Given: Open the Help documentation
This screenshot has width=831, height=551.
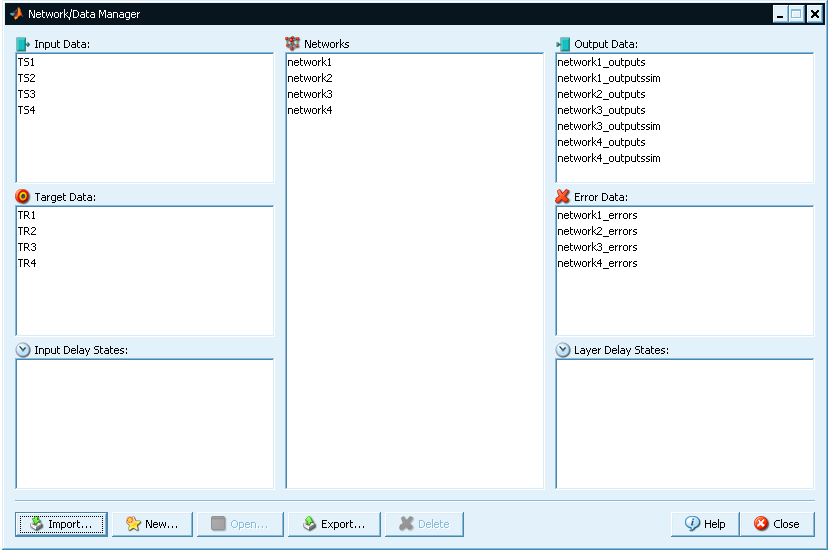Looking at the screenshot, I should (705, 524).
